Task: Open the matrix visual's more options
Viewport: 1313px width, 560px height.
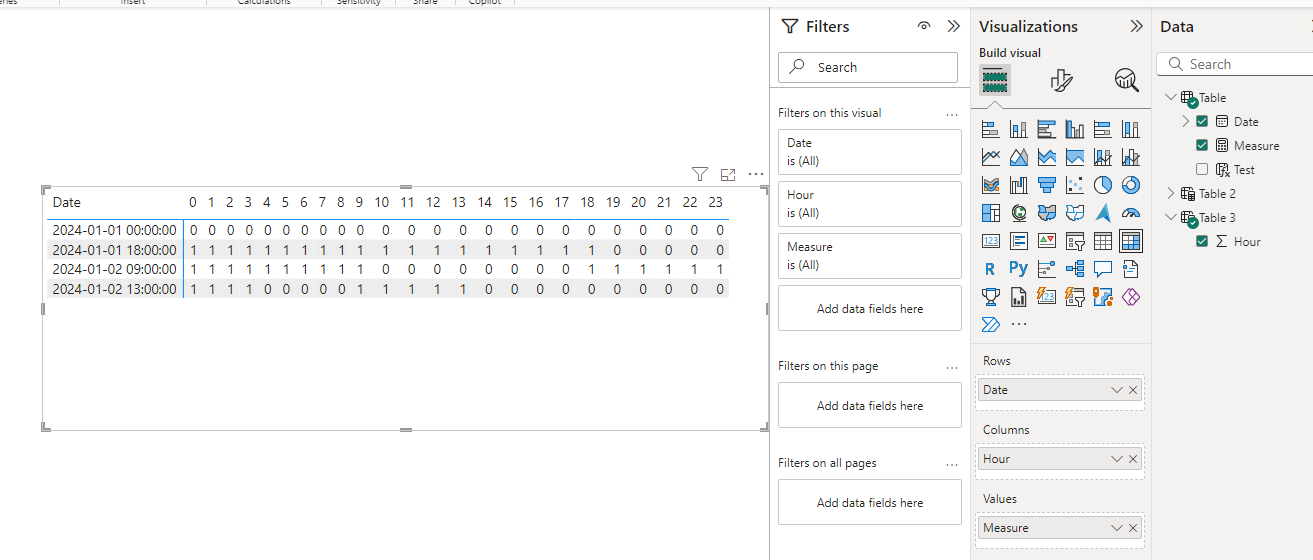Action: pos(756,174)
